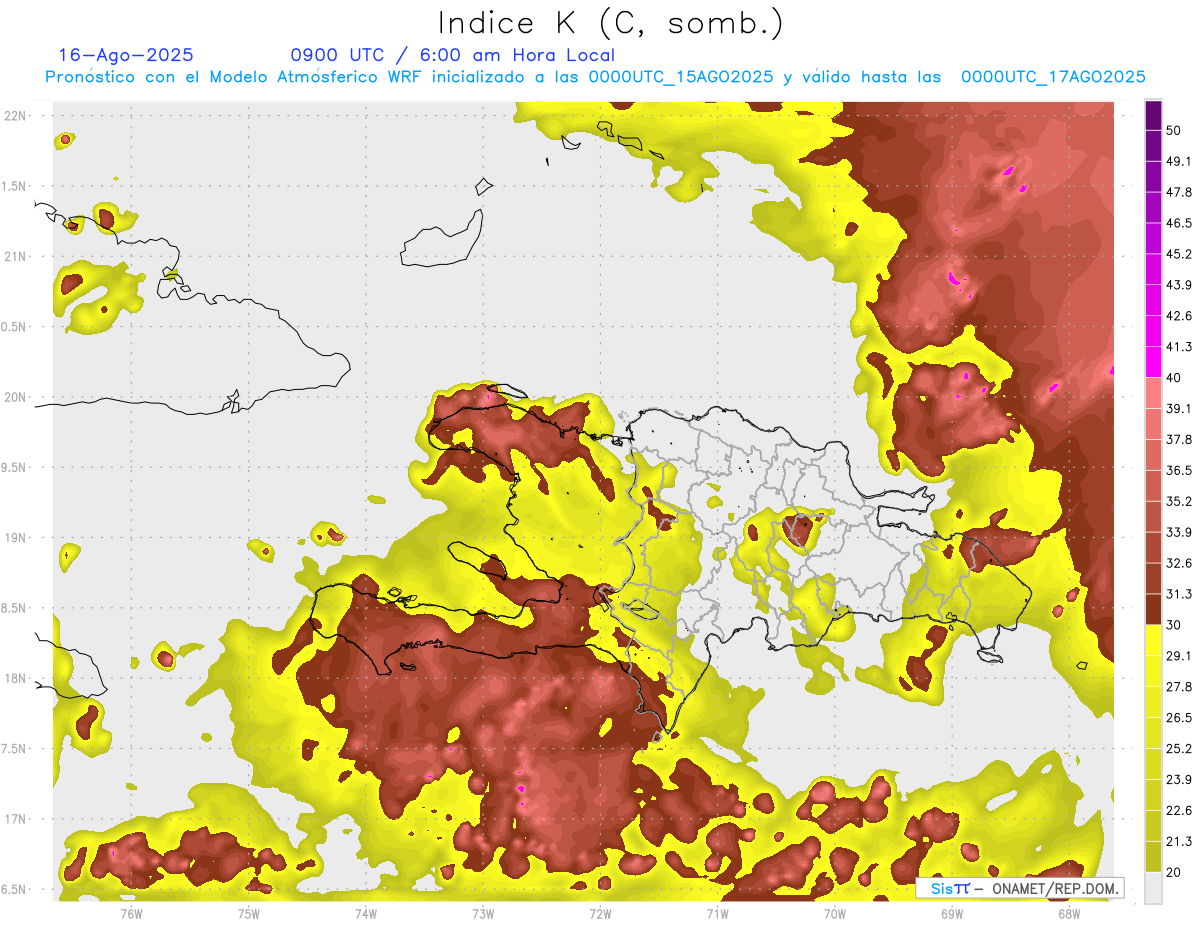The height and width of the screenshot is (927, 1200).
Task: Click the colorbar value '27.8'
Action: (1178, 687)
